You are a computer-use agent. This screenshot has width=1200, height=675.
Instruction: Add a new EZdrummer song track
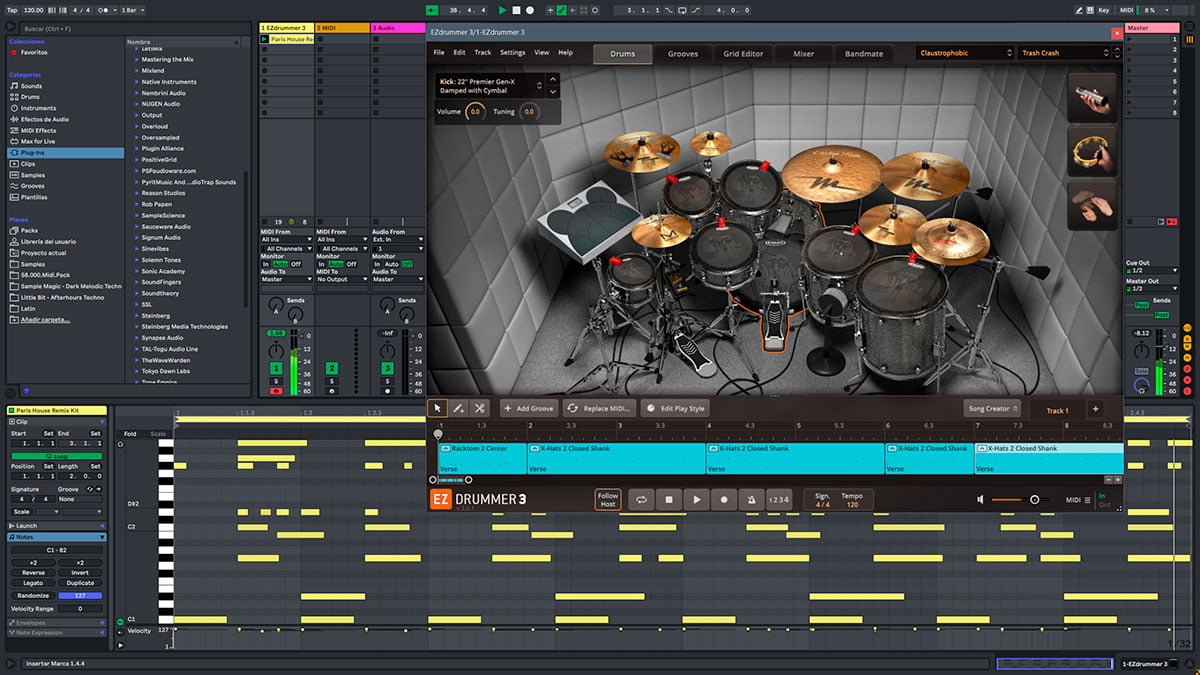pos(1095,409)
